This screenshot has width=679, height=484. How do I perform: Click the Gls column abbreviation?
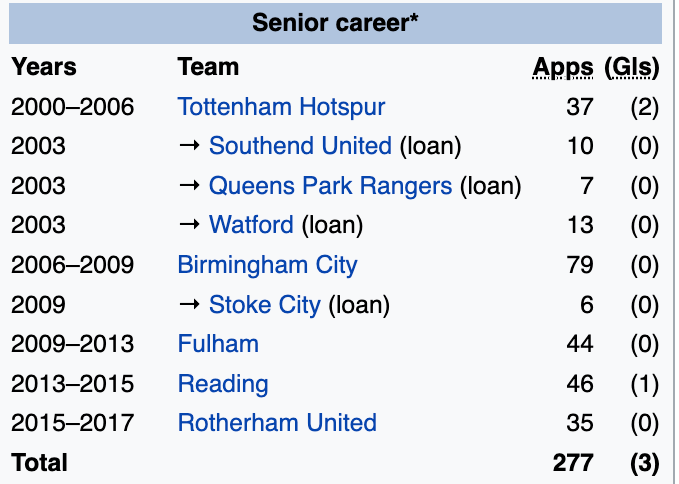[632, 67]
